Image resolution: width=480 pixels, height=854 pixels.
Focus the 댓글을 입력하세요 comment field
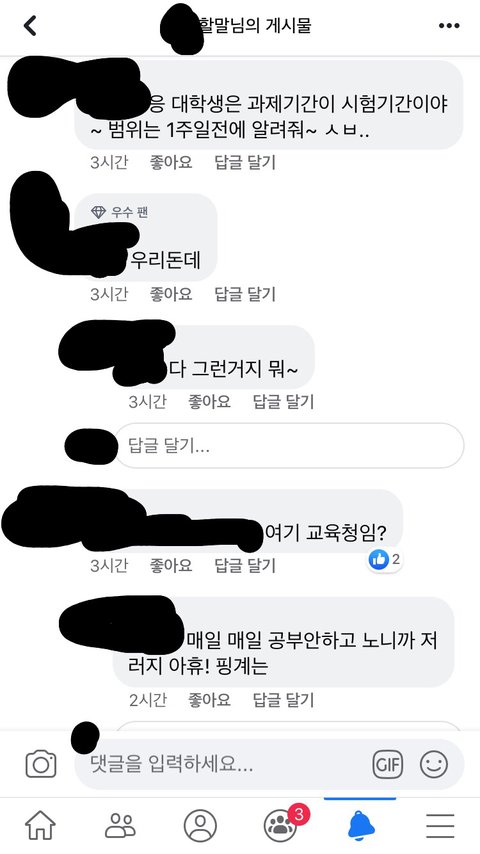coord(270,764)
